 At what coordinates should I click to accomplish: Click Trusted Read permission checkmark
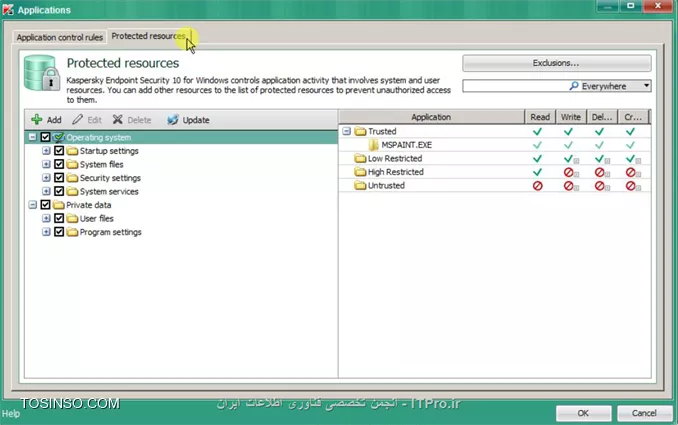[537, 131]
